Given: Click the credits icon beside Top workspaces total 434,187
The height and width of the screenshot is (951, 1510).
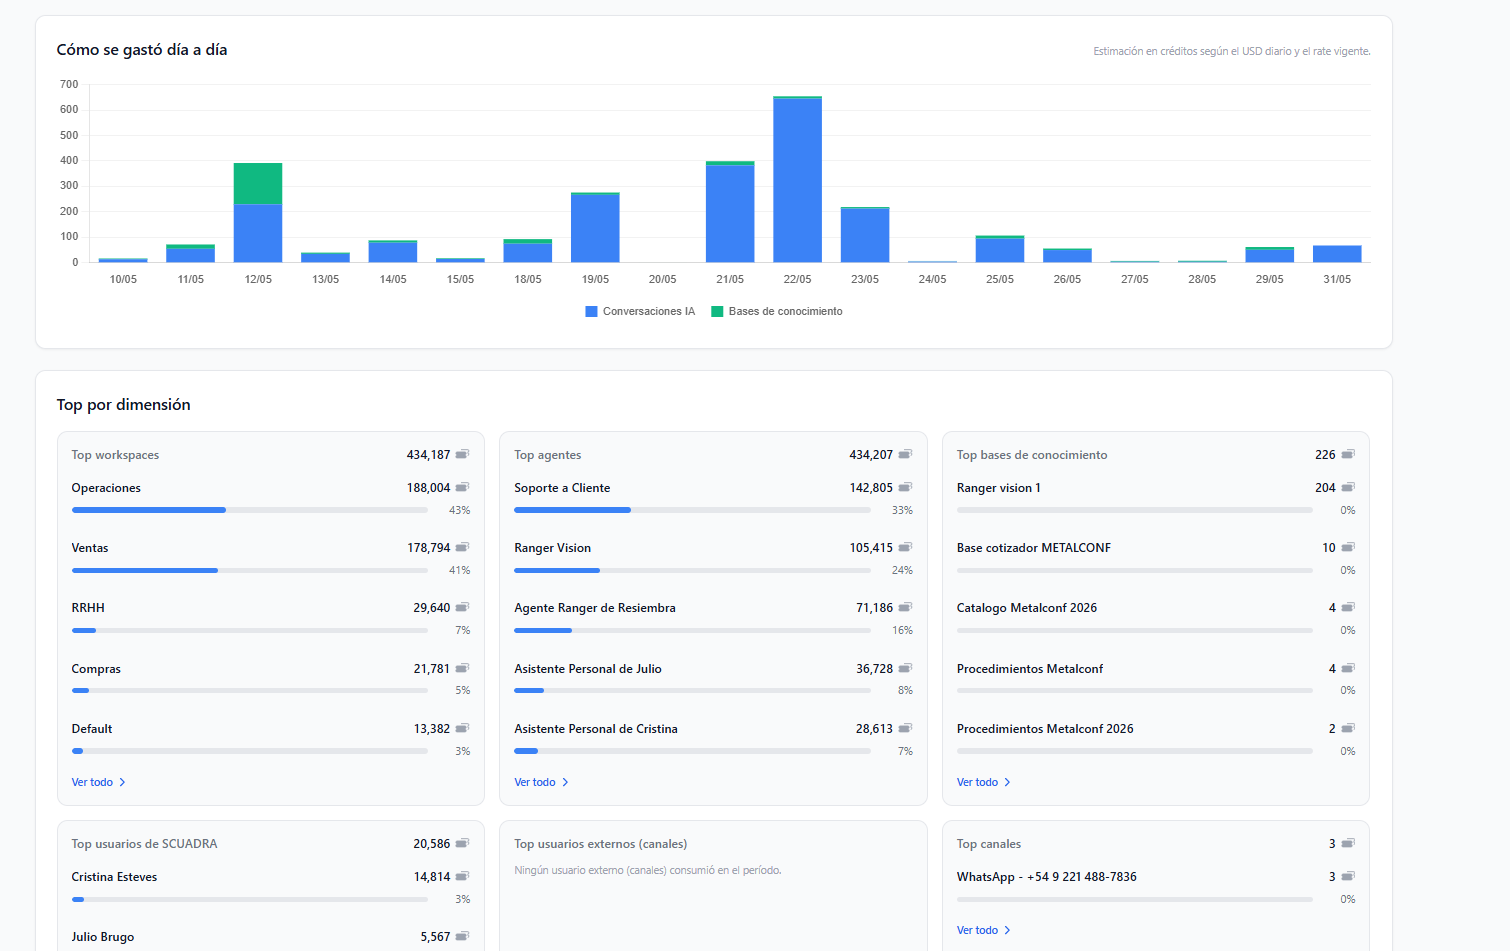Looking at the screenshot, I should 462,454.
